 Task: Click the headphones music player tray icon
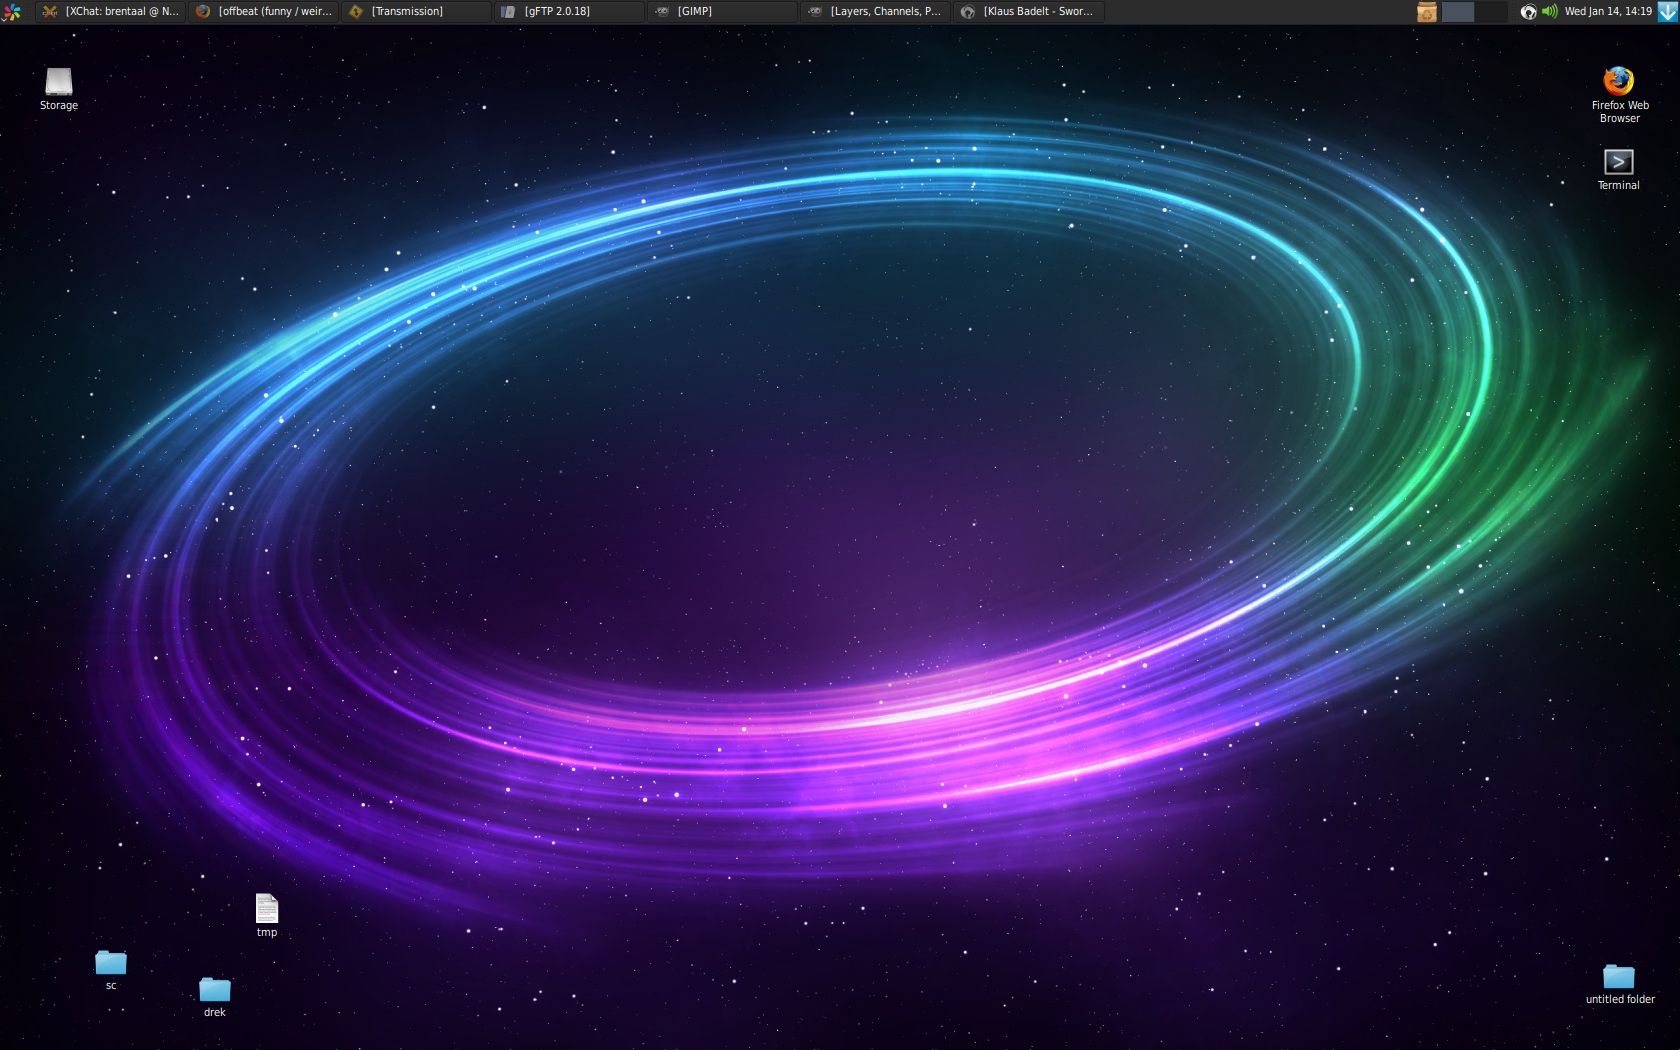coord(1528,12)
